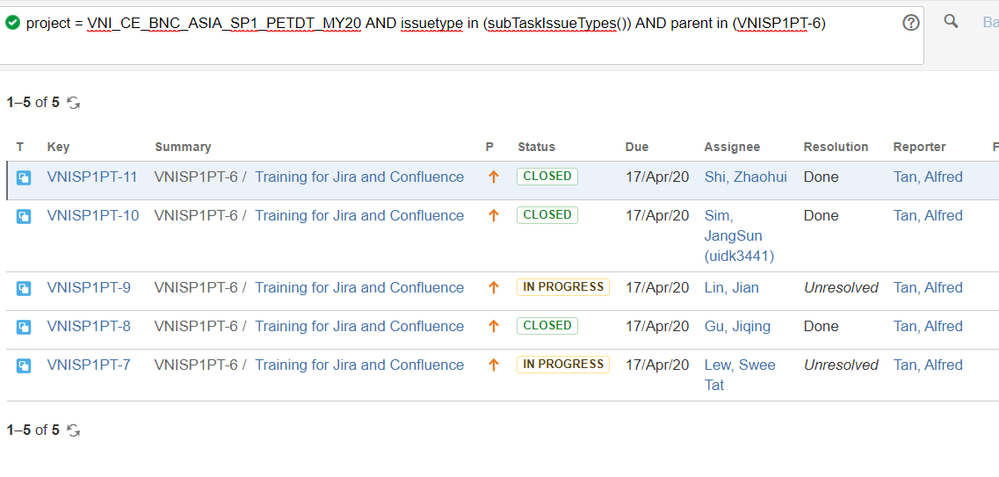Open assignee Lin, Jian profile link
The height and width of the screenshot is (477, 999).
pos(731,288)
